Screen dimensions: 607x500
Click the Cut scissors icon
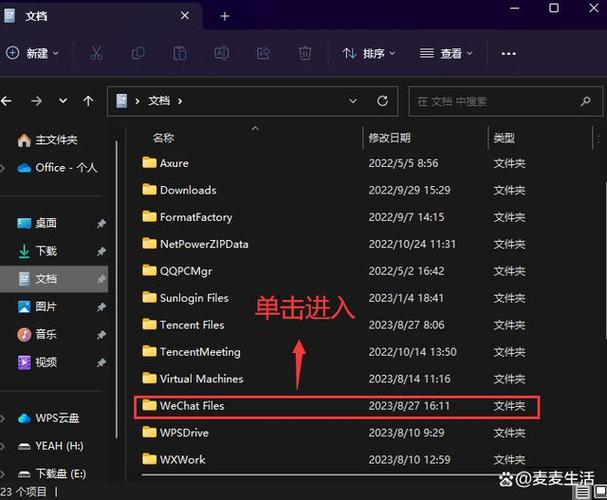pos(96,53)
